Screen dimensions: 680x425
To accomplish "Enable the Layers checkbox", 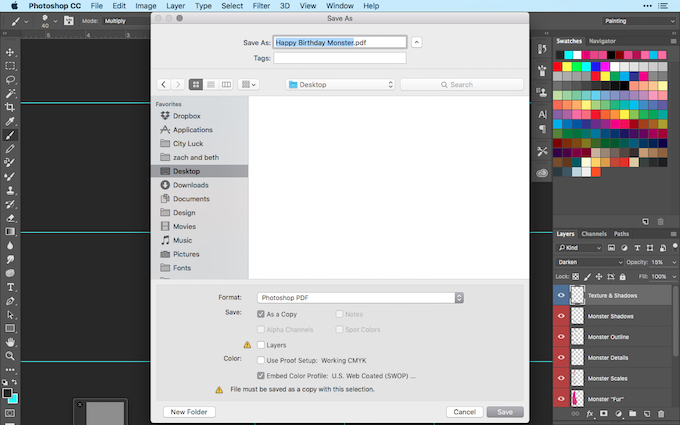I will pos(261,345).
